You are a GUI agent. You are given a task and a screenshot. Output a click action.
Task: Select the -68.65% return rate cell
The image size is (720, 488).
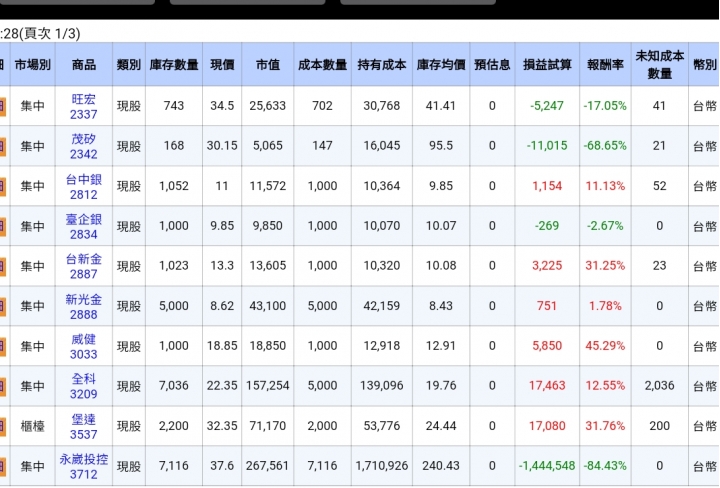pos(605,146)
